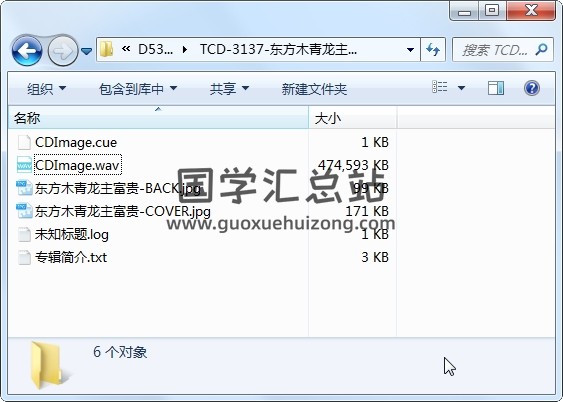563x402 pixels.
Task: Select the CDImage.wav file icon
Action: 24,165
